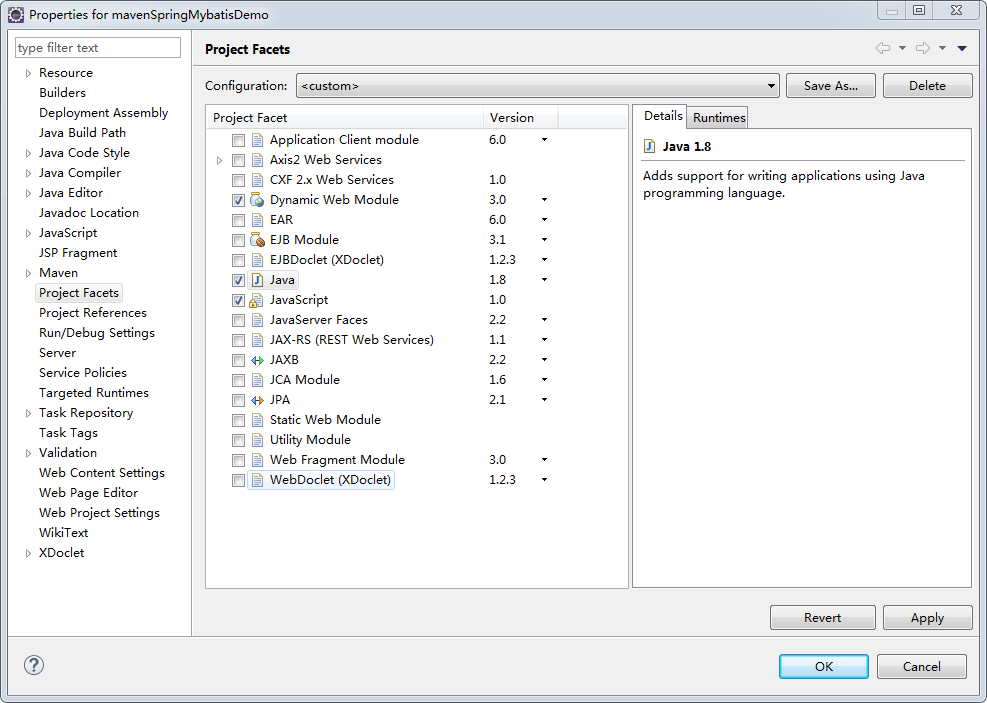Click the EJBDoclet (XDoclet) facet icon
Image resolution: width=987 pixels, height=703 pixels.
pos(257,260)
